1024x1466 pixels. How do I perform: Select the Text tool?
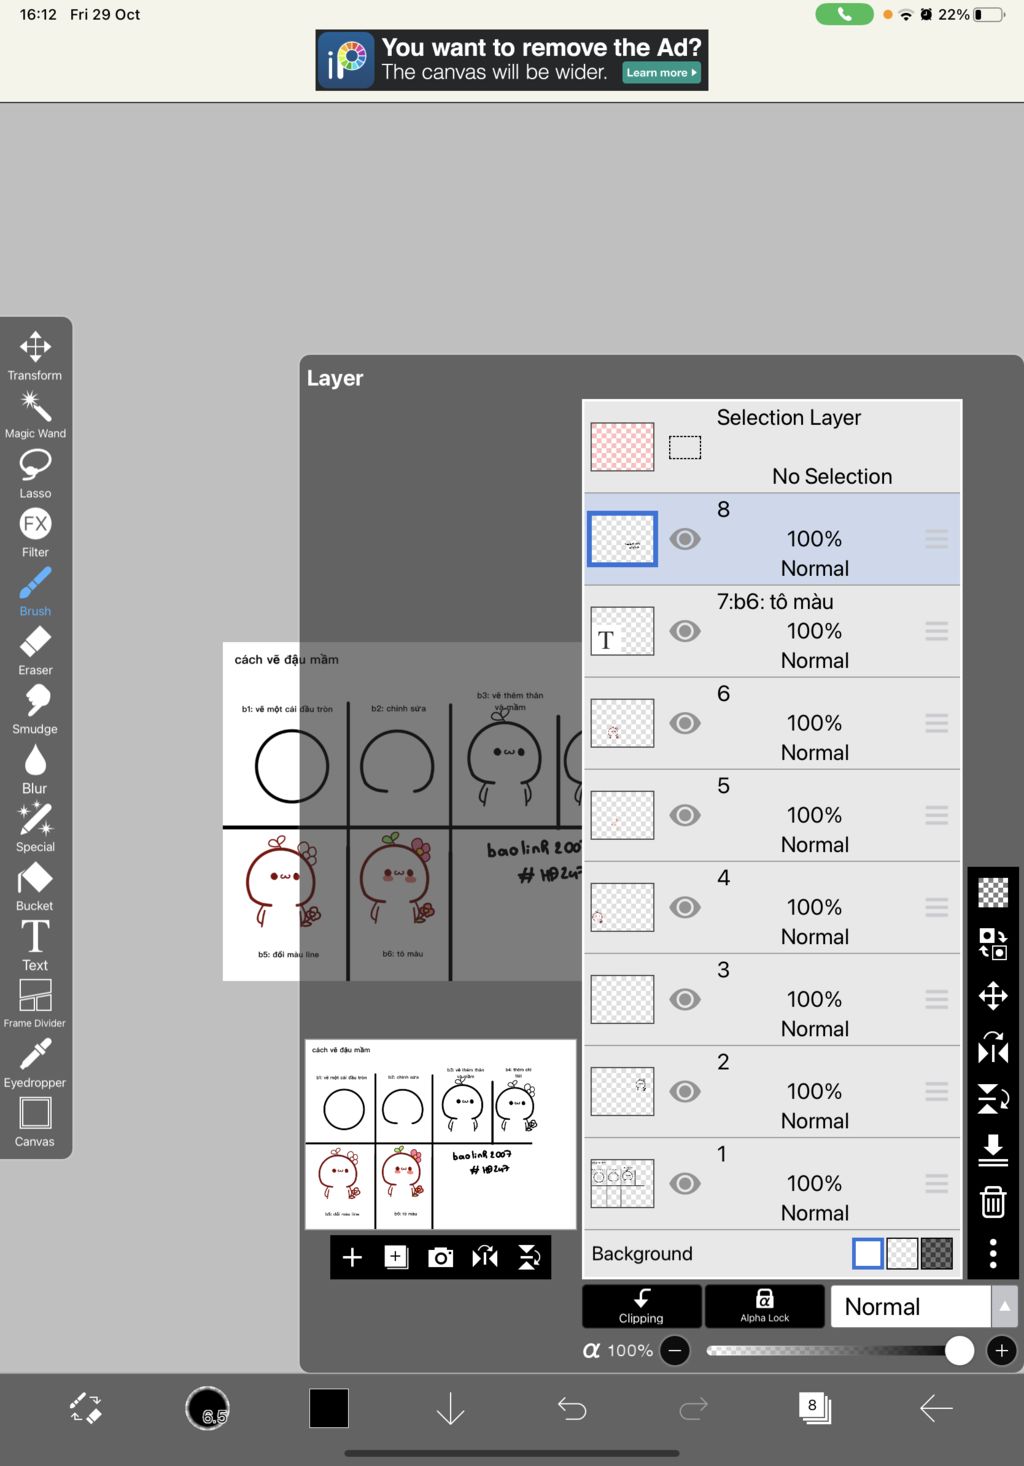click(35, 945)
